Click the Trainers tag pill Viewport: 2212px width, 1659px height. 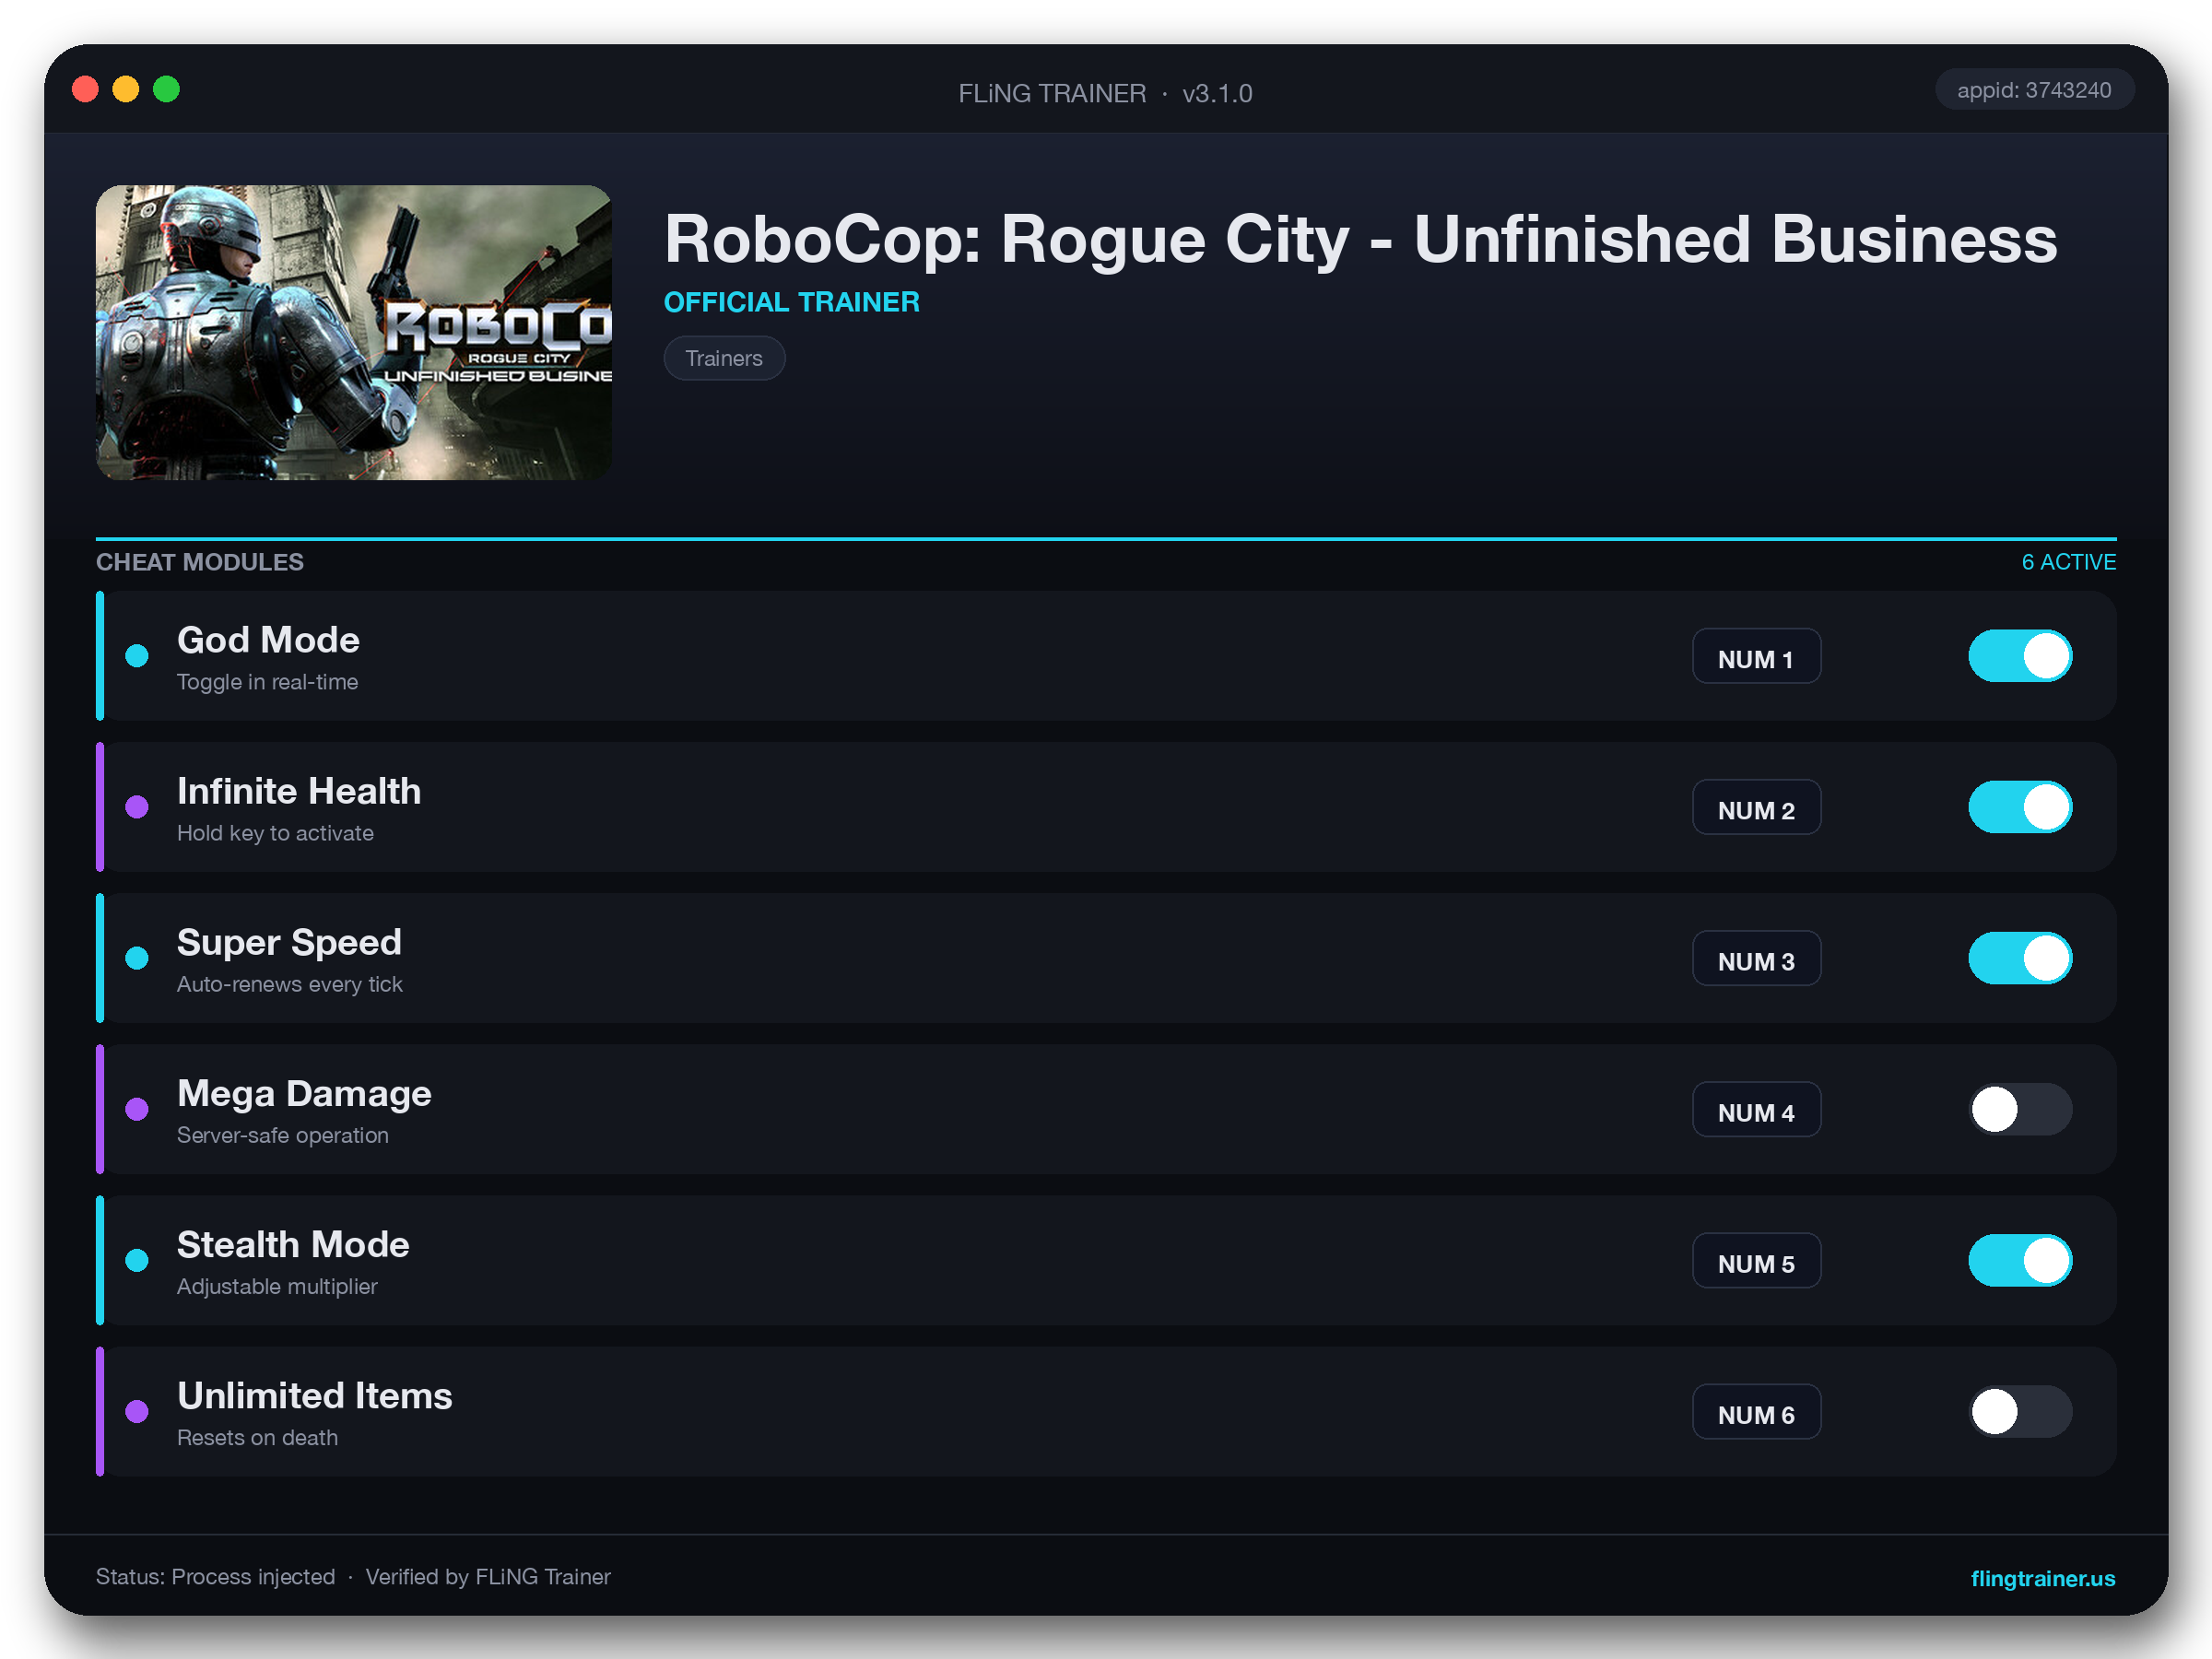(x=724, y=358)
